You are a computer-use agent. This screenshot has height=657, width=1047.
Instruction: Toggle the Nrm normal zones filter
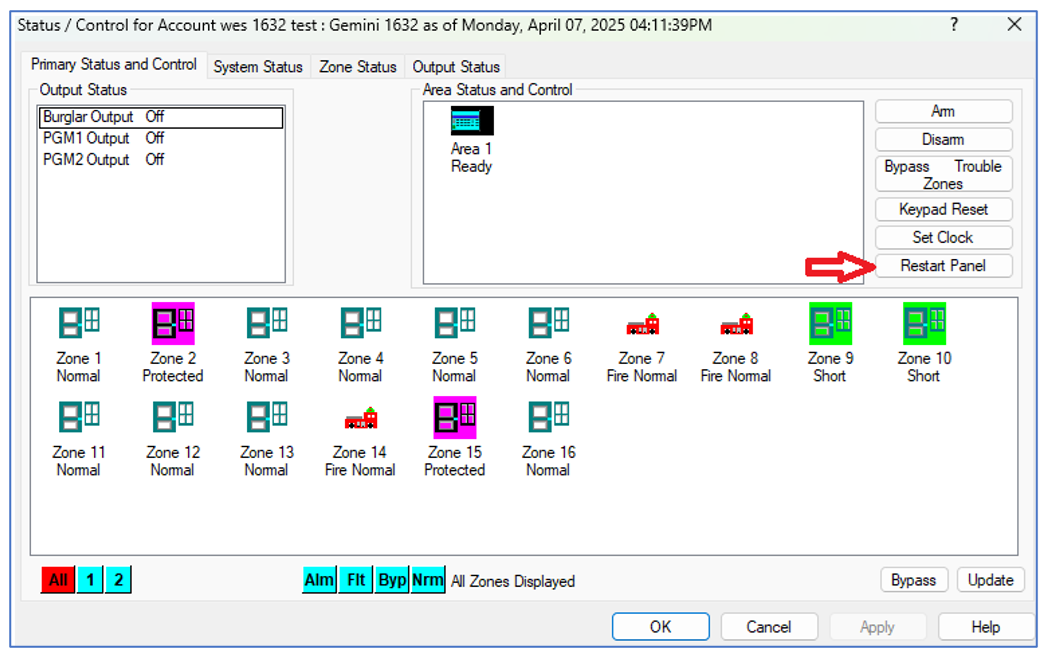[427, 580]
